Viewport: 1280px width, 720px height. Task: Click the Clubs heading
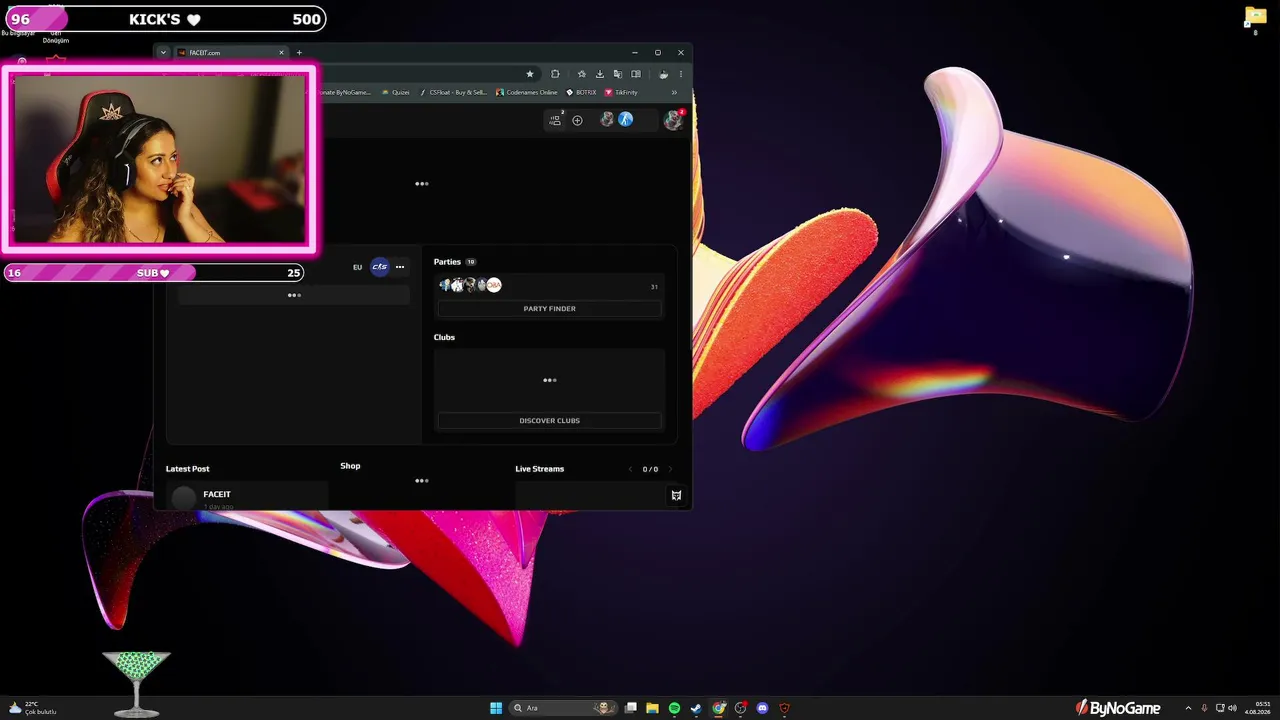point(444,337)
